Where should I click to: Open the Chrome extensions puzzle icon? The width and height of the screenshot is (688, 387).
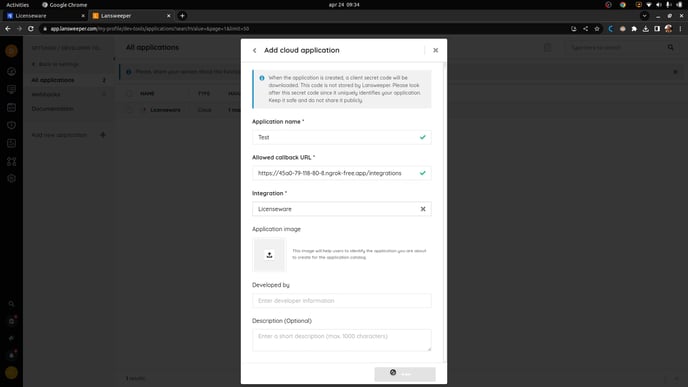point(634,29)
